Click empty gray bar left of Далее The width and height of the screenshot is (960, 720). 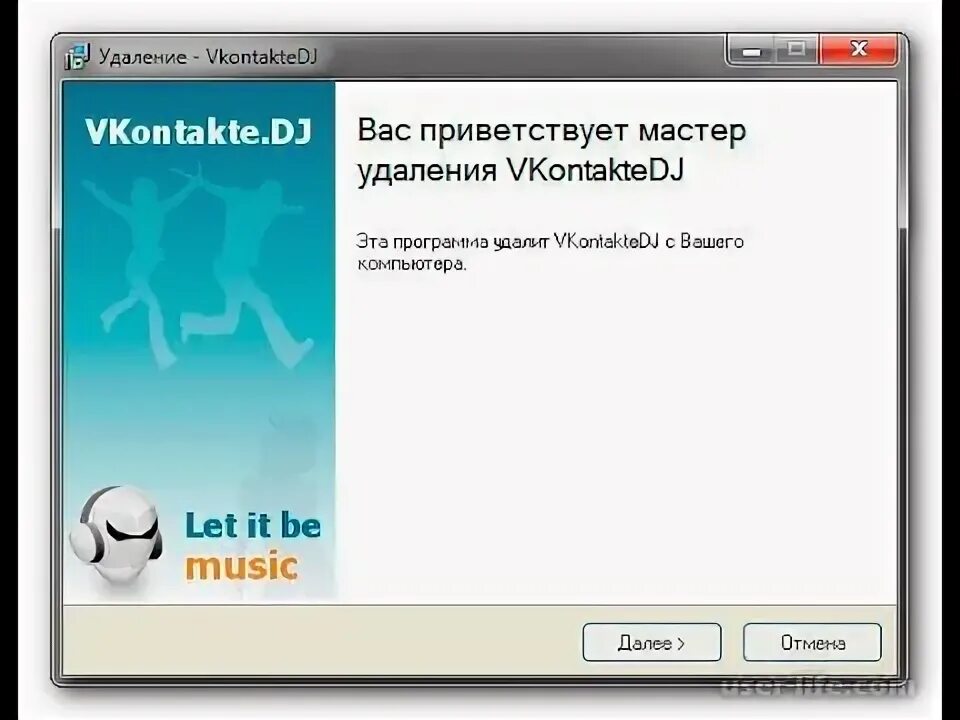[321, 642]
